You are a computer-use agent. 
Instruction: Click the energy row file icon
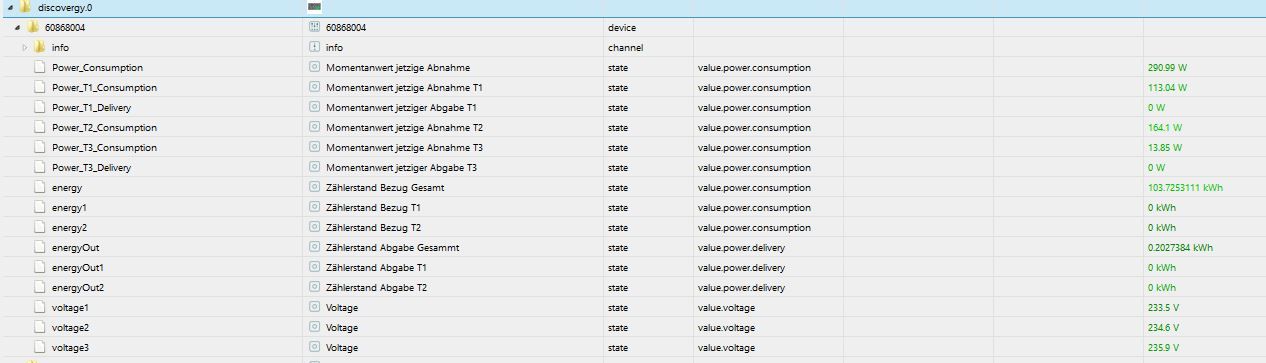(x=39, y=187)
